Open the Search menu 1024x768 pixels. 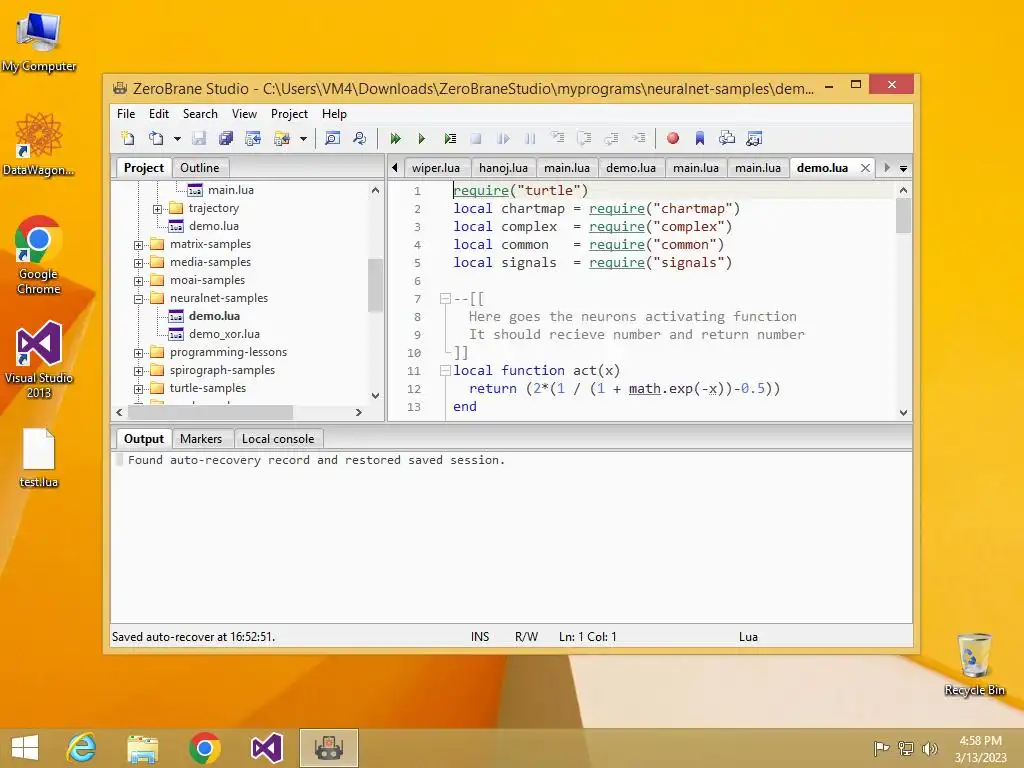(200, 114)
